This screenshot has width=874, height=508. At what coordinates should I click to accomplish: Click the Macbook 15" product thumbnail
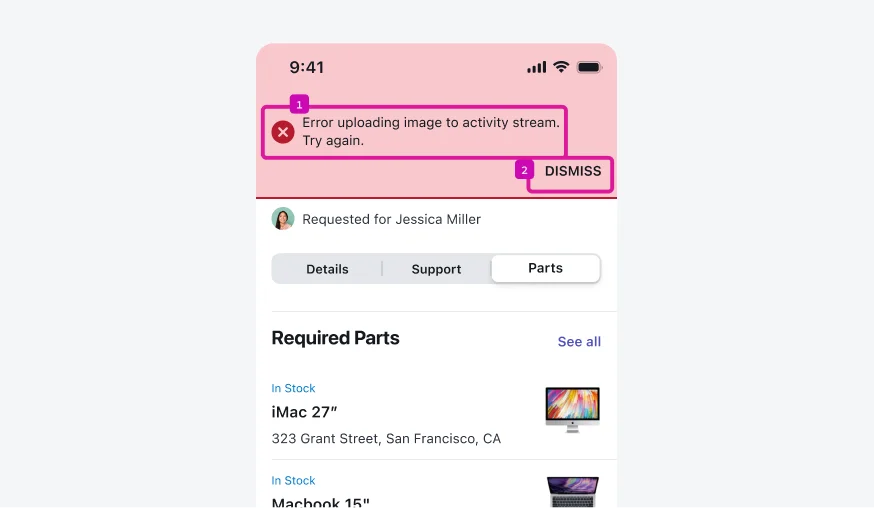point(572,492)
